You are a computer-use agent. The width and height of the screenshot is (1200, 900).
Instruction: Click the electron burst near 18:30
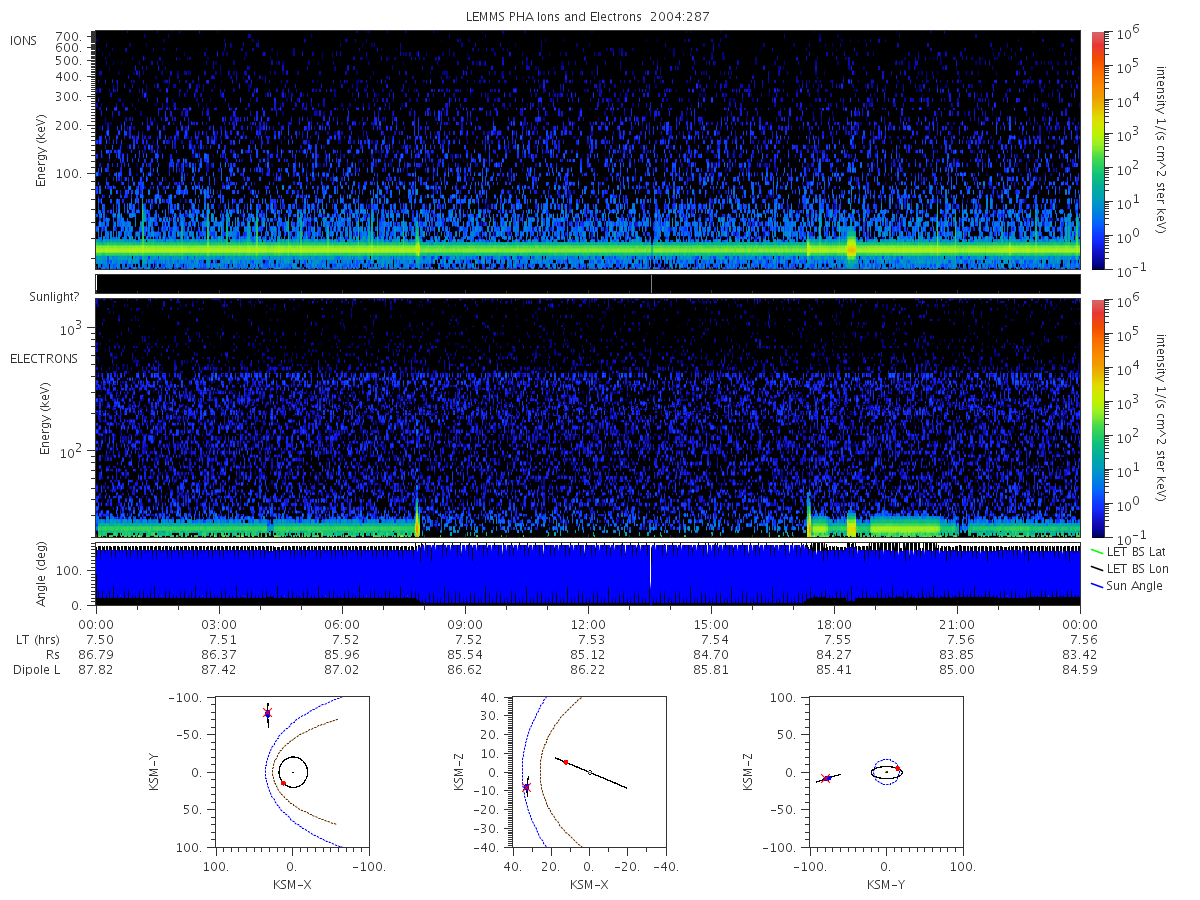851,524
